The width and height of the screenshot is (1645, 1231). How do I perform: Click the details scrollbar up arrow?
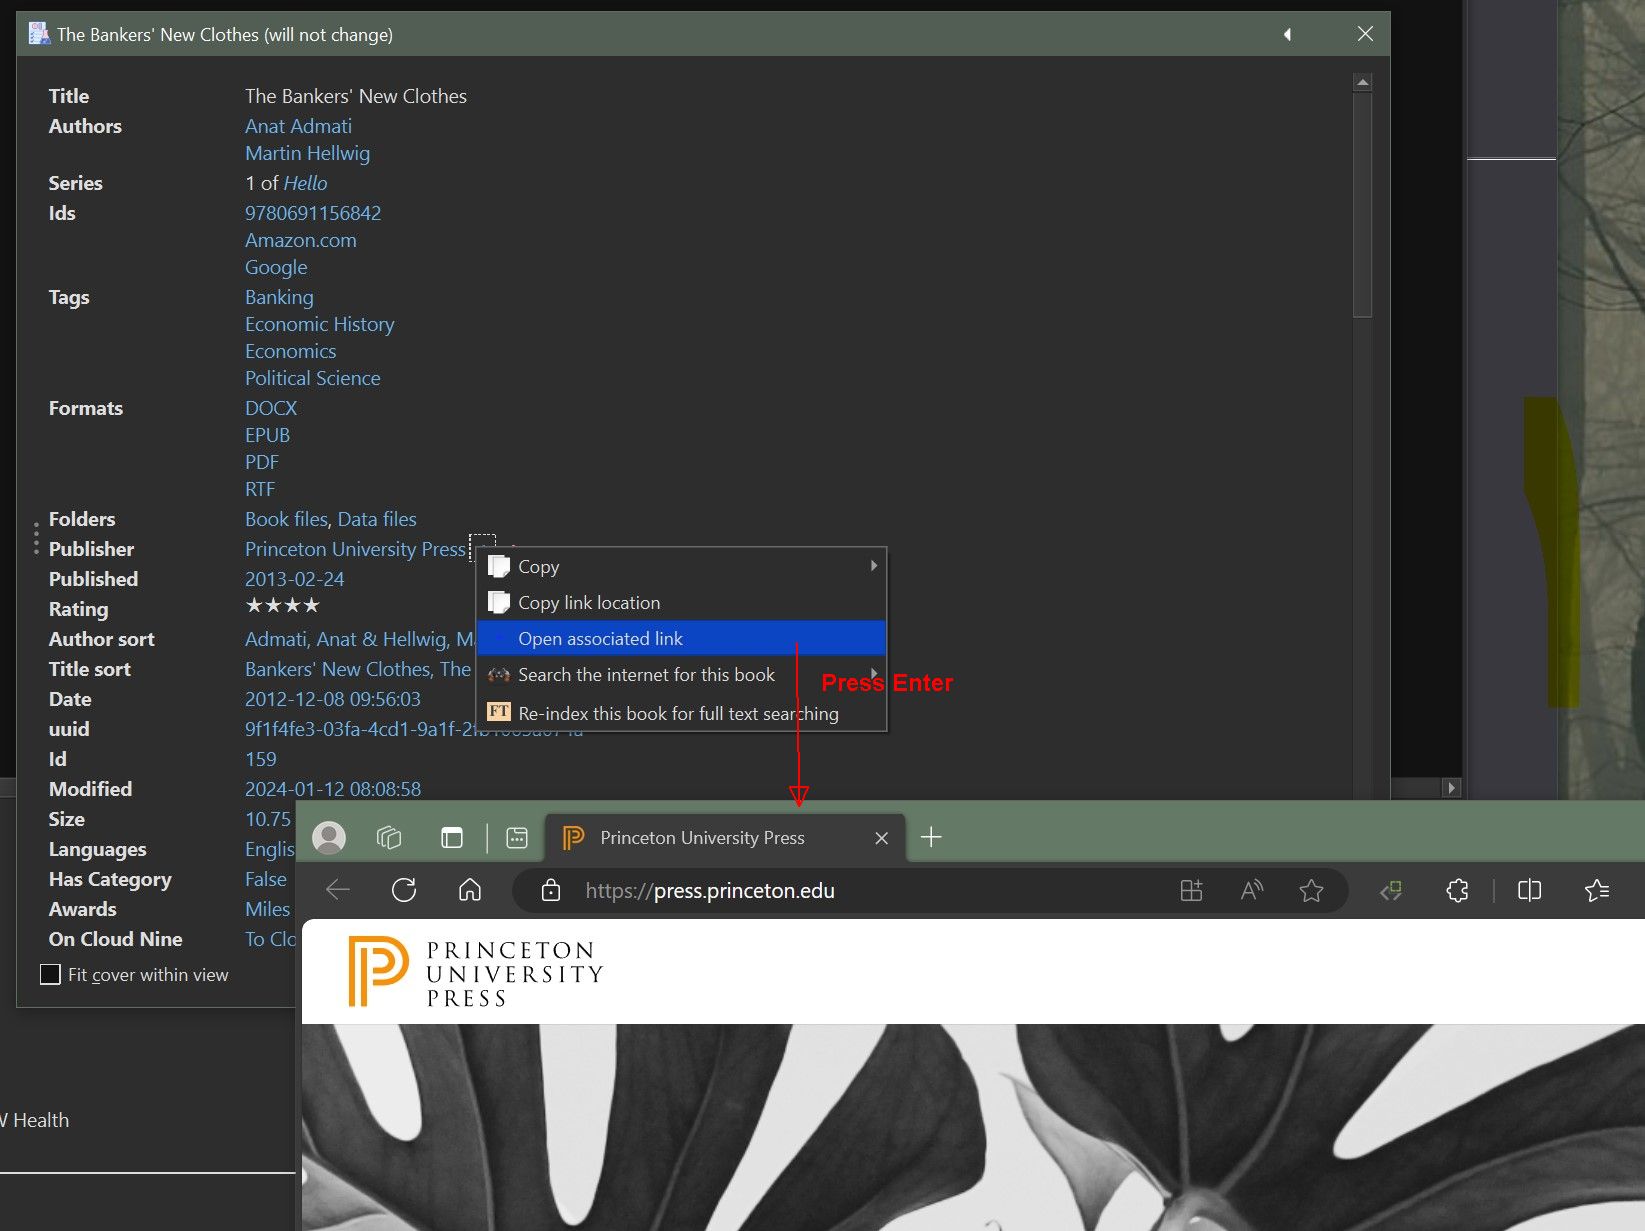[x=1362, y=82]
